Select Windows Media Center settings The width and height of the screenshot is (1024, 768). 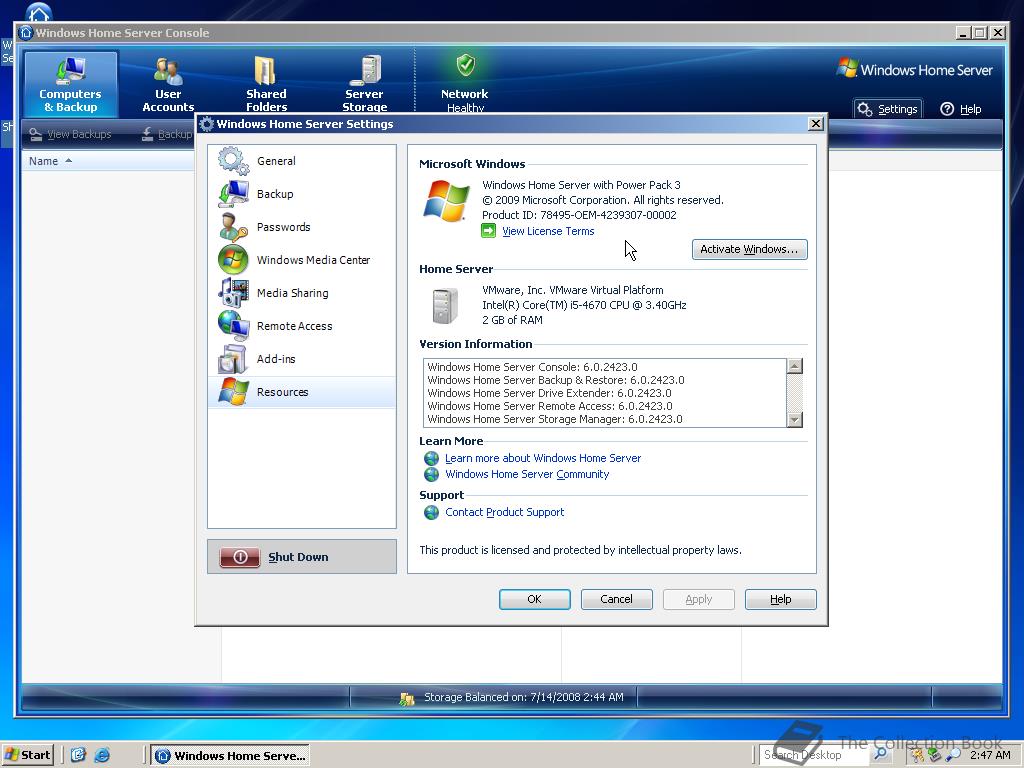[x=302, y=260]
